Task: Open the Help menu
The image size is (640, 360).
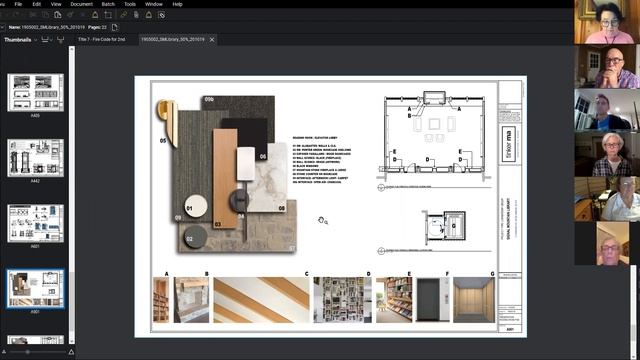Action: pos(177,4)
